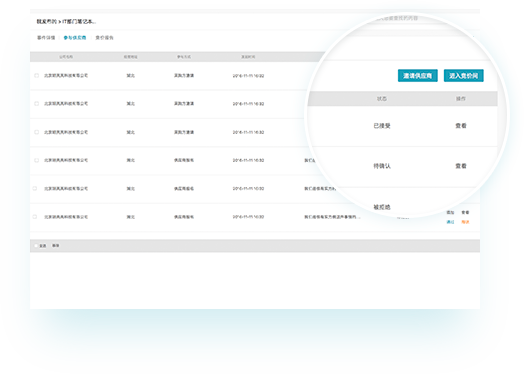Tick the first supplier row checkbox

36,76
